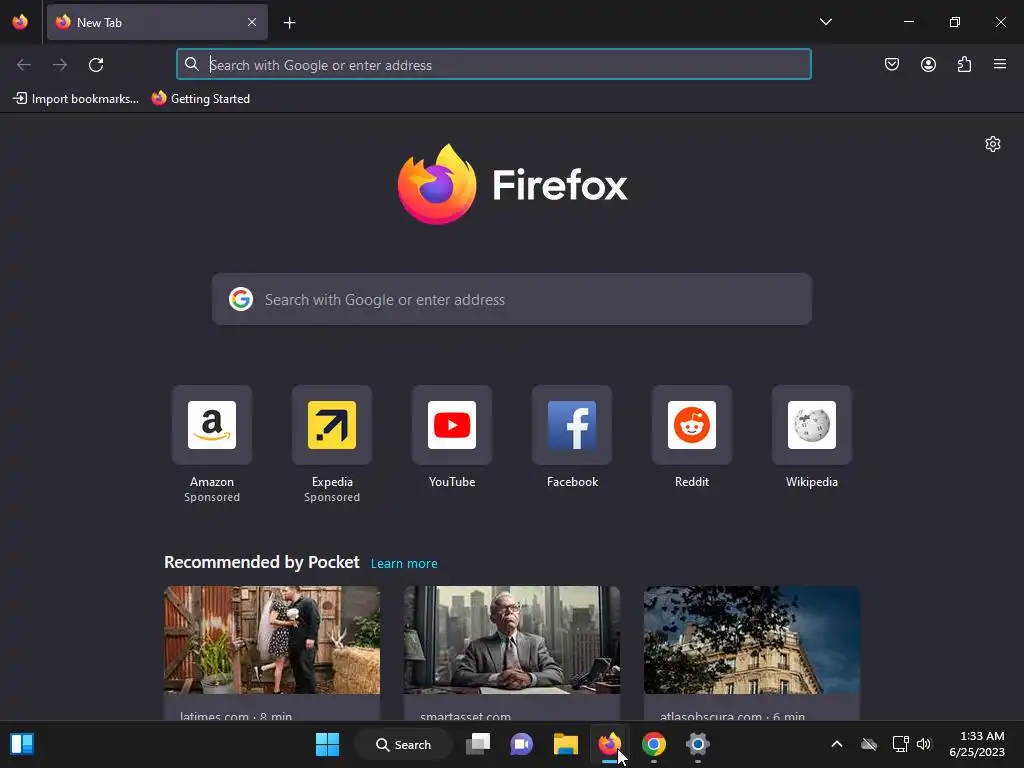
Task: Open Getting Started bookmark
Action: click(x=200, y=99)
